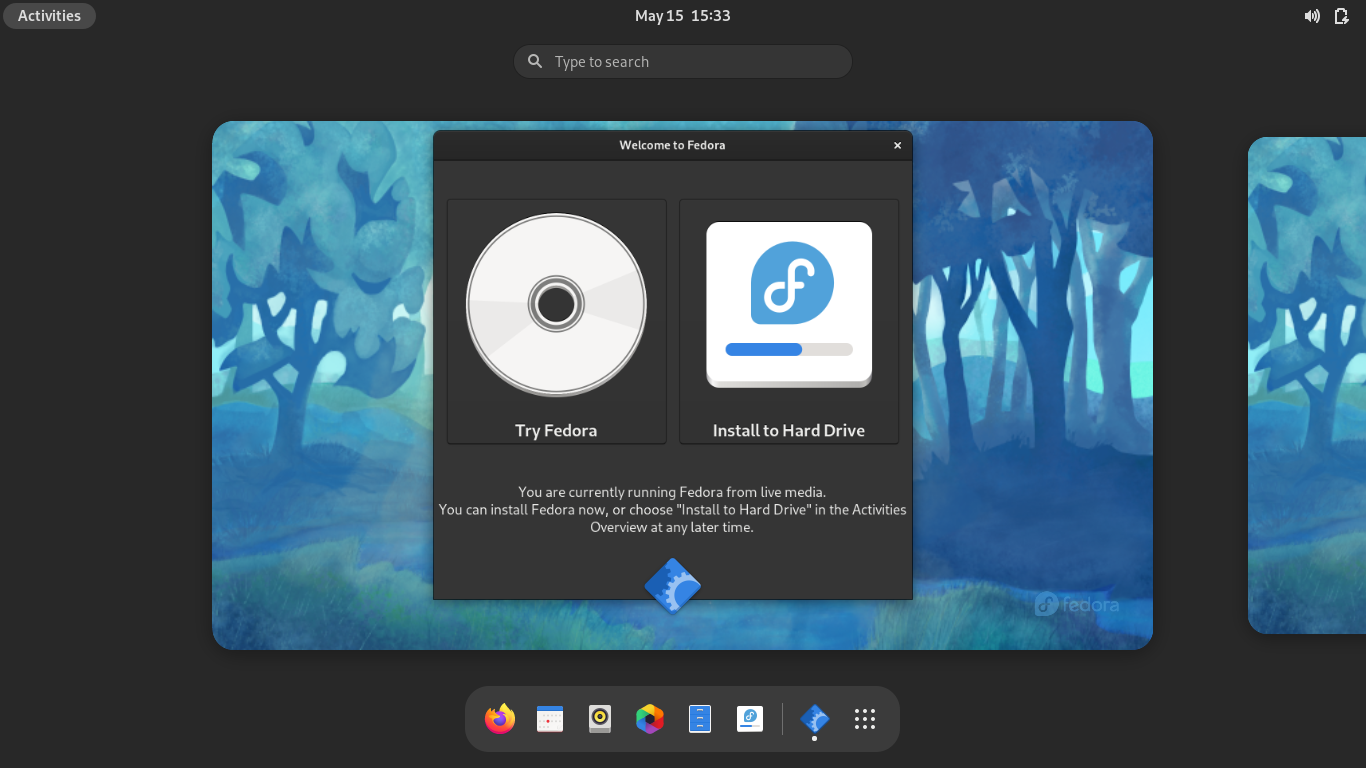
Task: Select the running Welcome to Fedora dash icon
Action: point(815,719)
